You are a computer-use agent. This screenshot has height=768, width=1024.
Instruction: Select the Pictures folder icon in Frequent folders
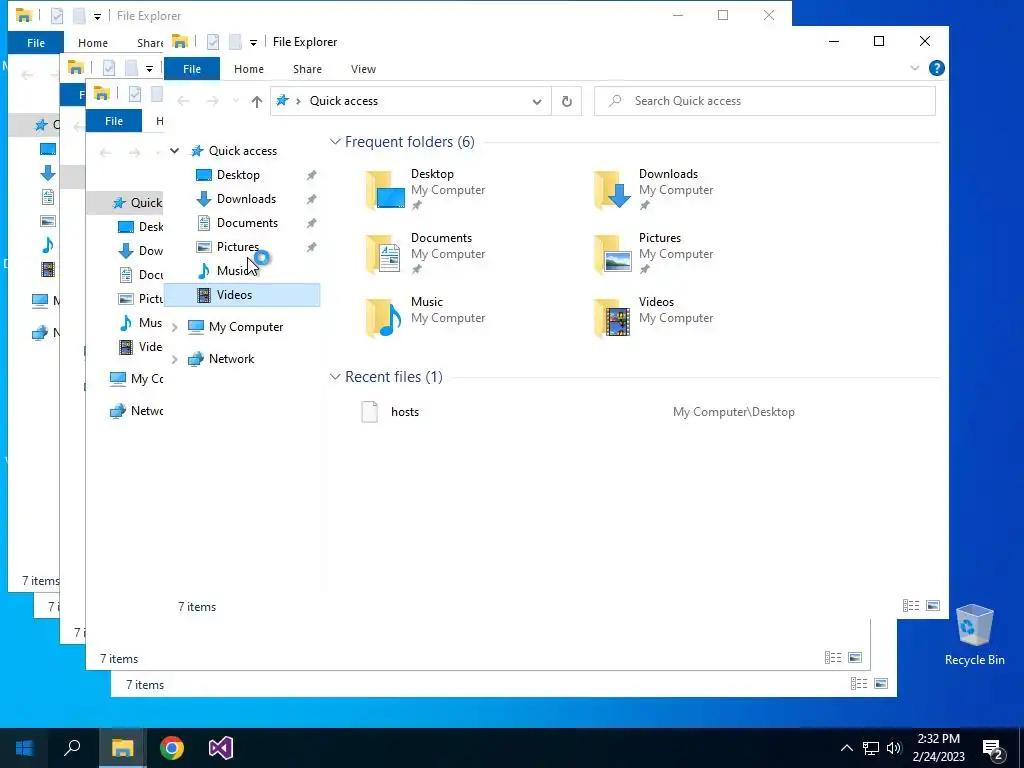tap(613, 253)
